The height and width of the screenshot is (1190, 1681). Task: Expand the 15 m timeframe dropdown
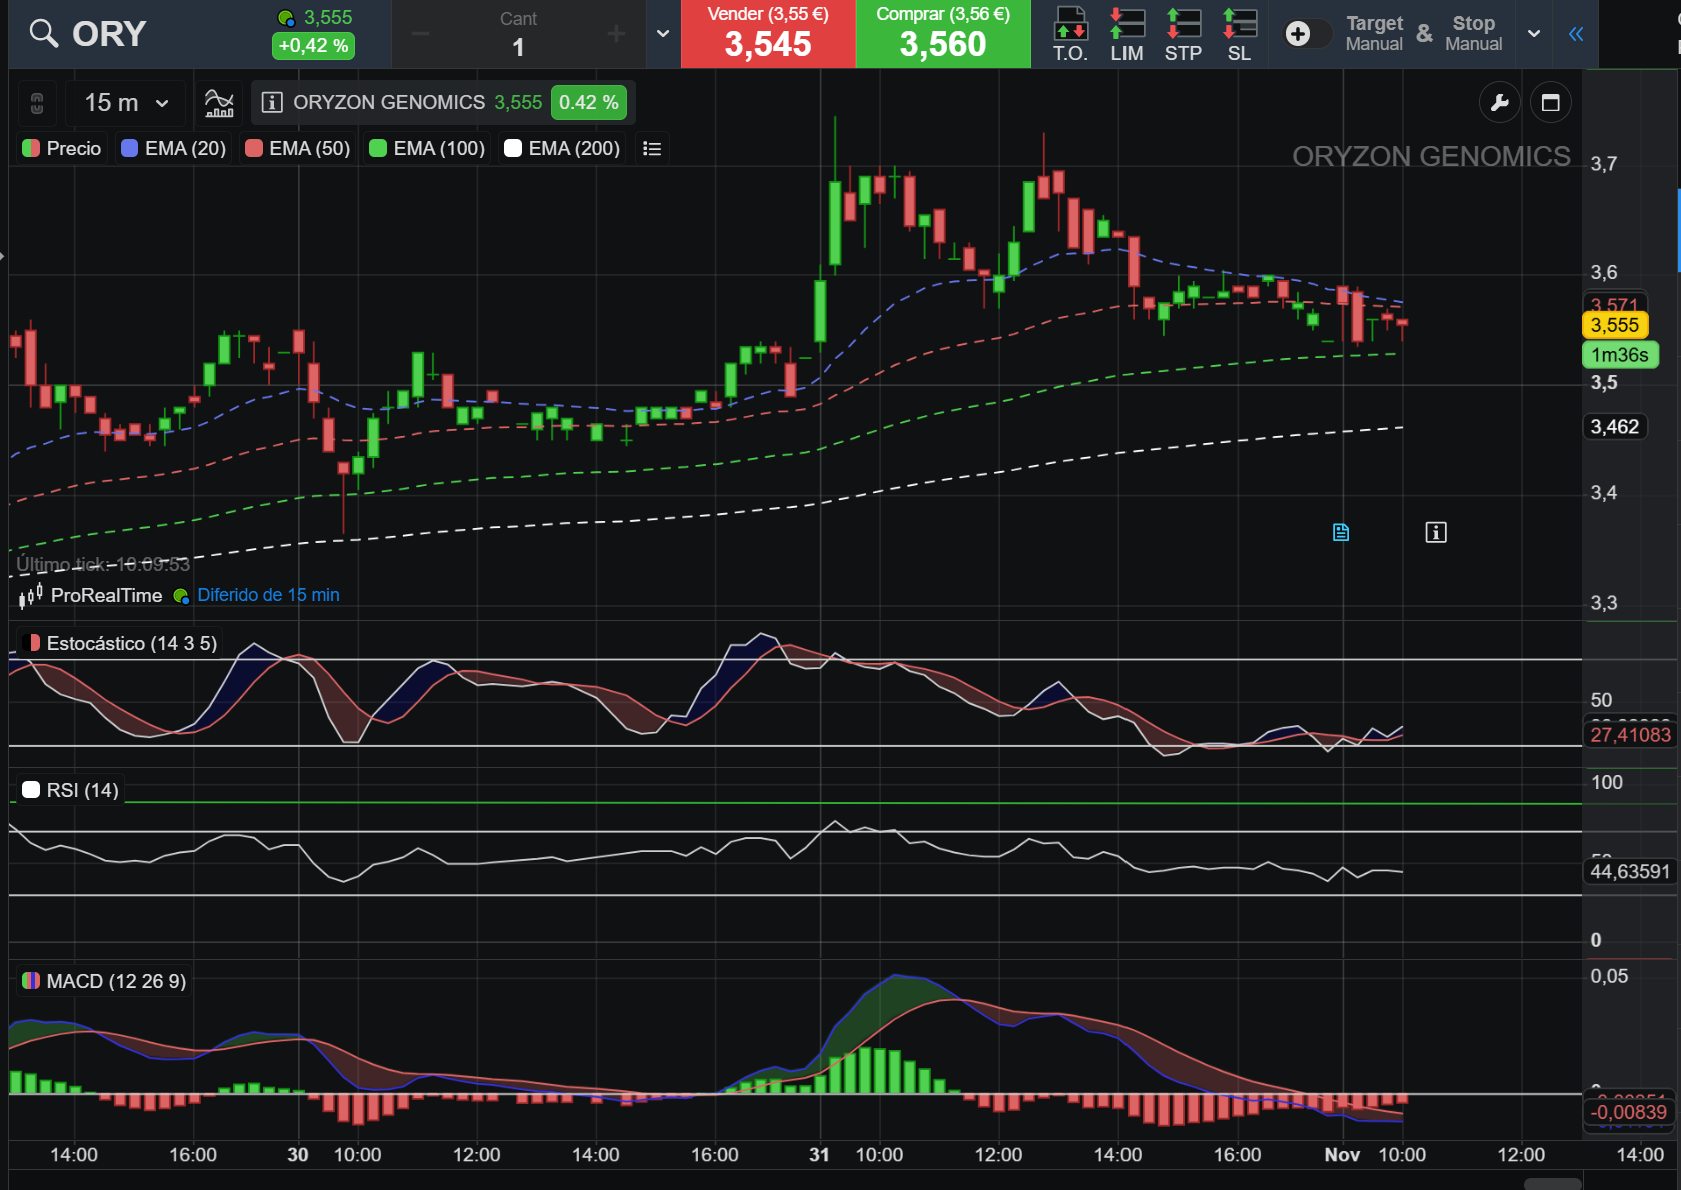tap(126, 102)
